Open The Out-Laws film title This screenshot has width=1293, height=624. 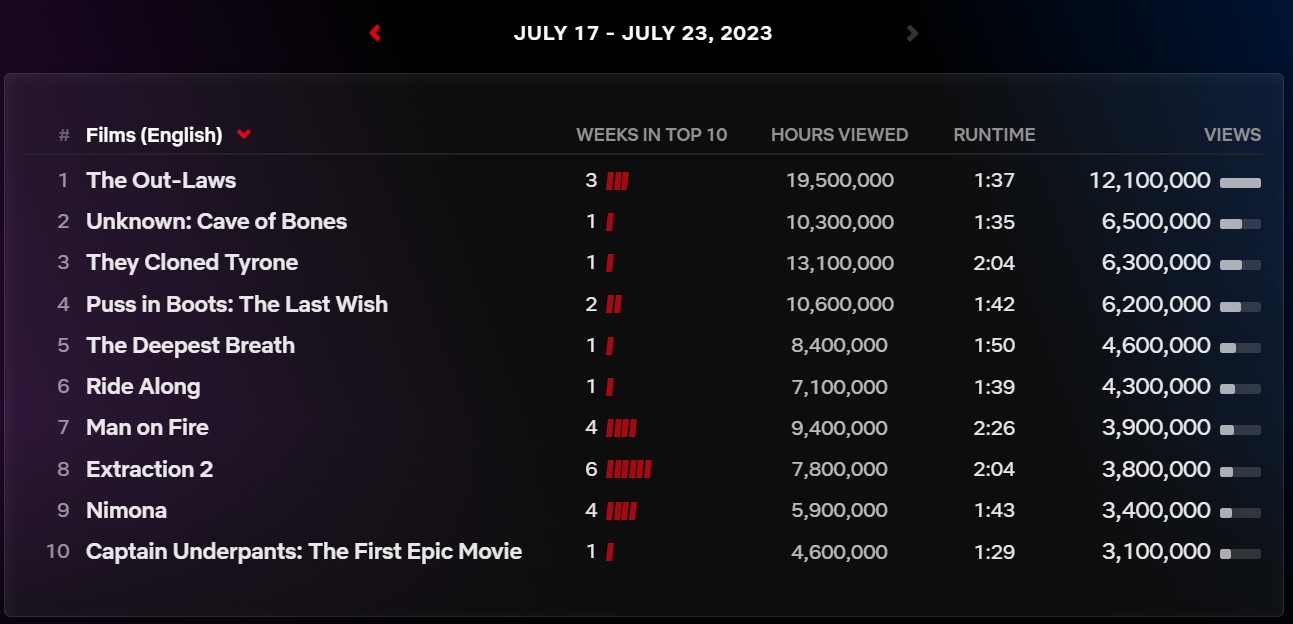[x=161, y=180]
